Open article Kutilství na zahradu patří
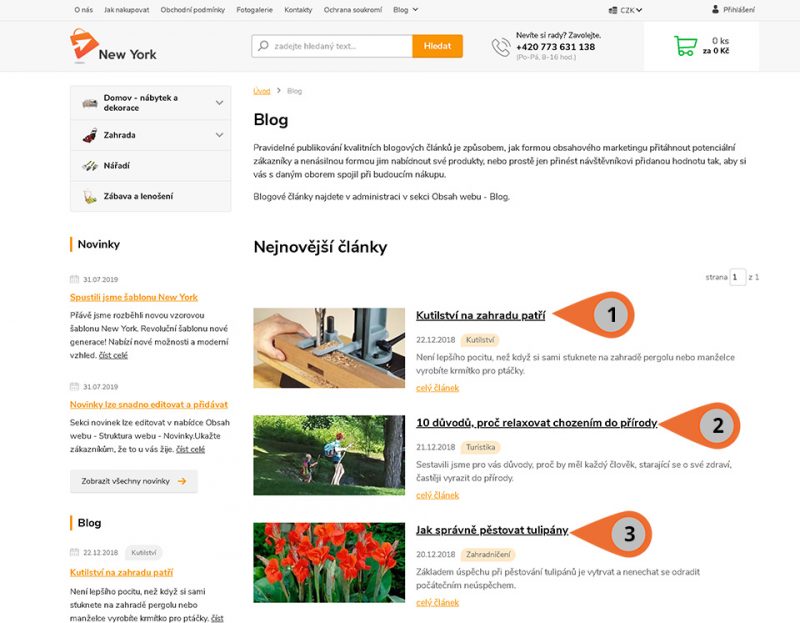 (x=481, y=315)
